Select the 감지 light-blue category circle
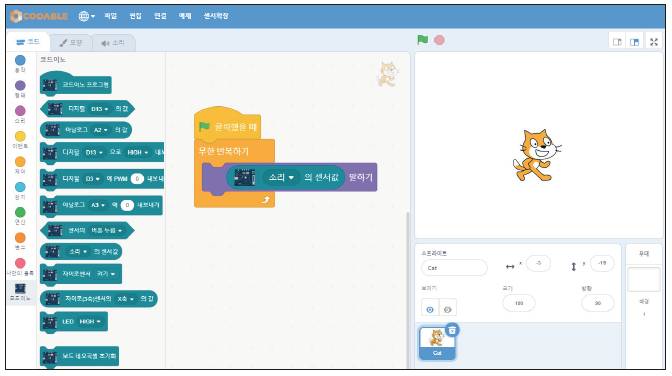The width and height of the screenshot is (672, 376). (x=20, y=187)
